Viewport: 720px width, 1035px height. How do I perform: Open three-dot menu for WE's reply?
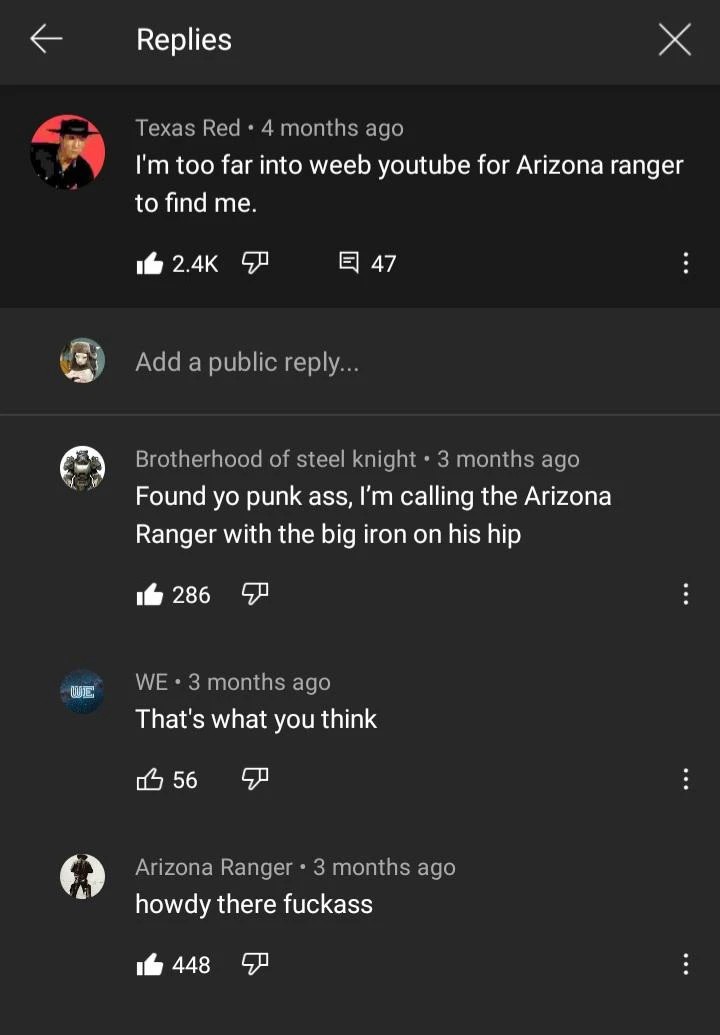click(x=686, y=779)
